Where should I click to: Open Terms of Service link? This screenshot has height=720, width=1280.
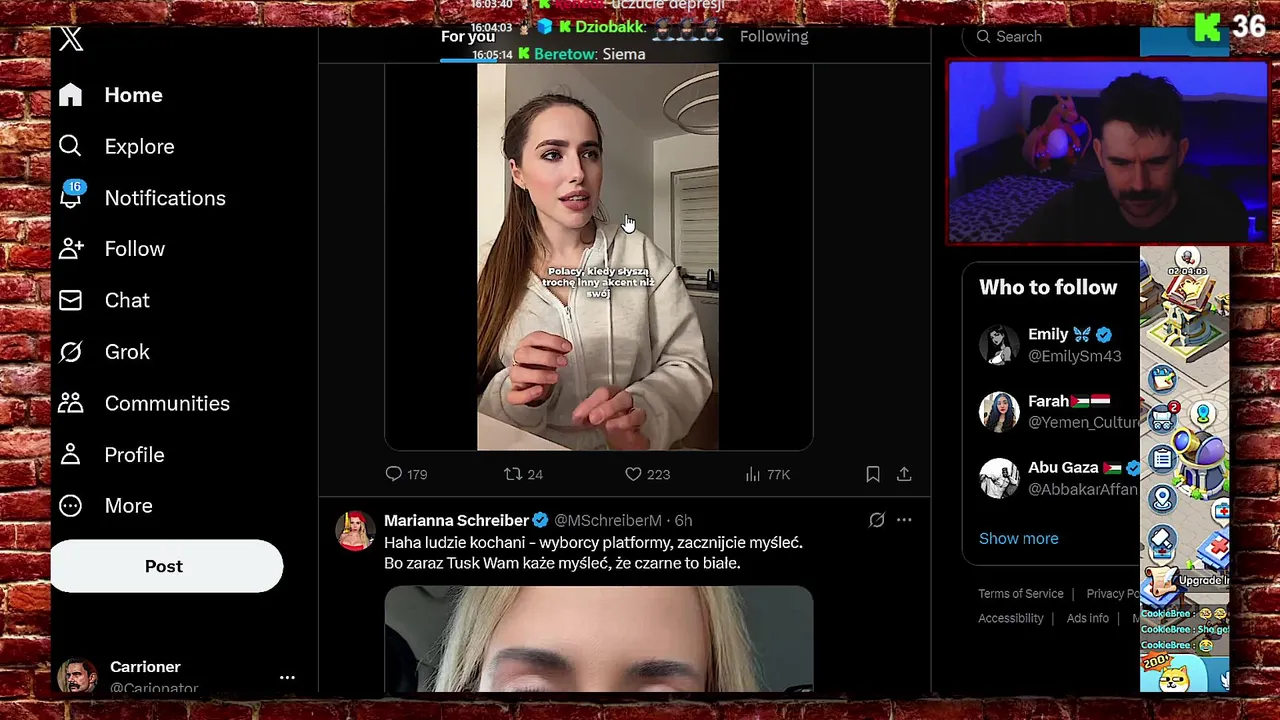[1020, 594]
